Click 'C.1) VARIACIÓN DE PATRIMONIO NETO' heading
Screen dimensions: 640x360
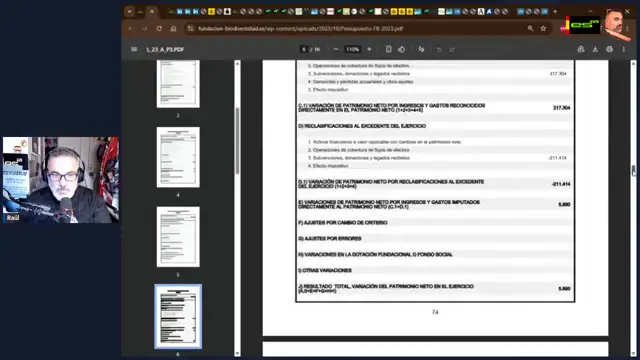tap(392, 108)
